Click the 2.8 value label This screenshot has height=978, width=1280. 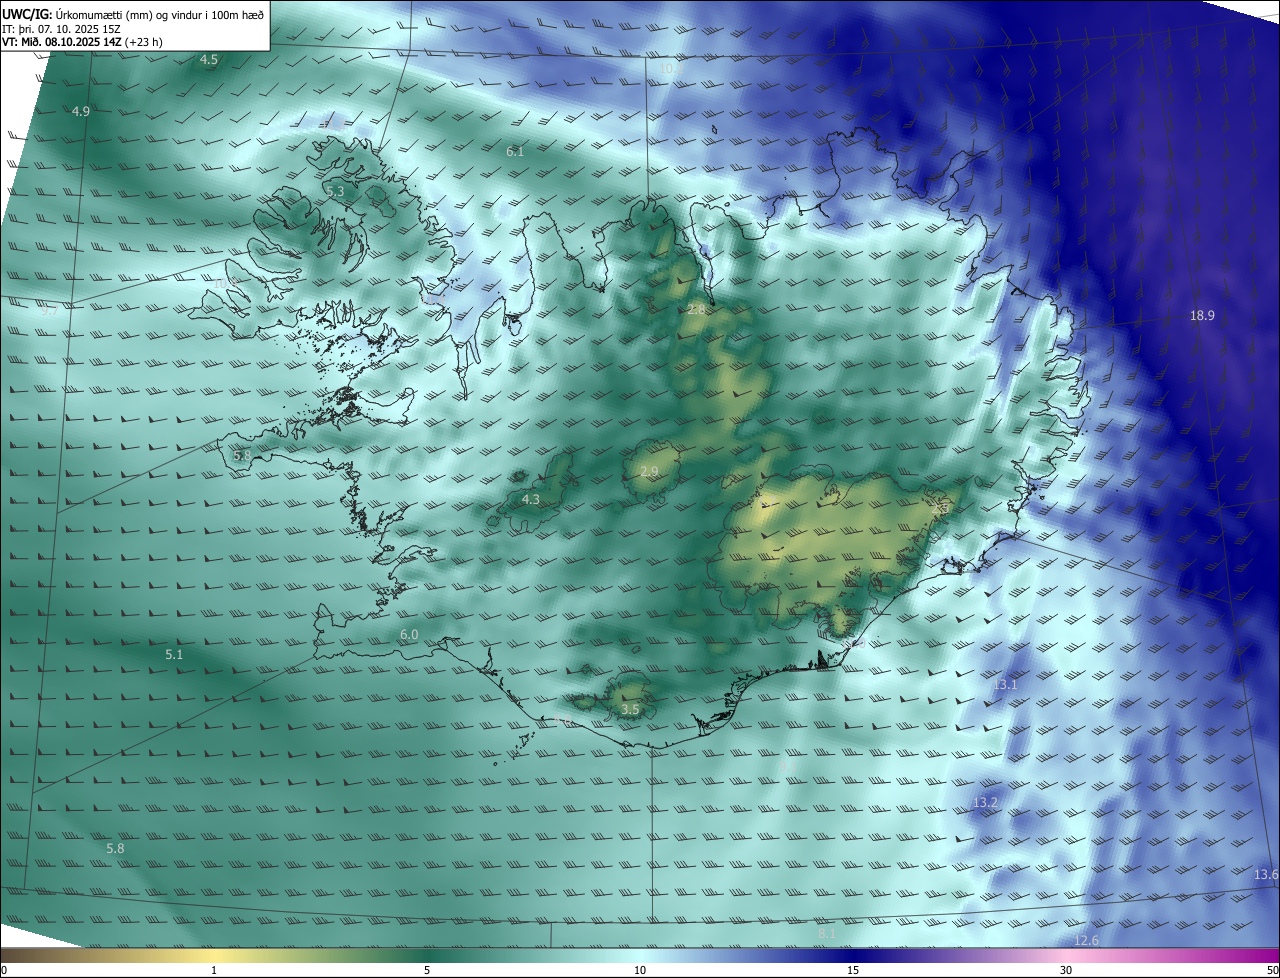point(697,311)
